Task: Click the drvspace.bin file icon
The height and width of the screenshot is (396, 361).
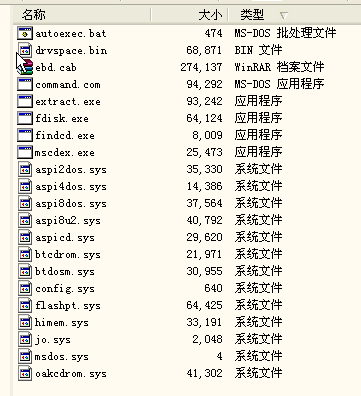Action: click(x=25, y=50)
